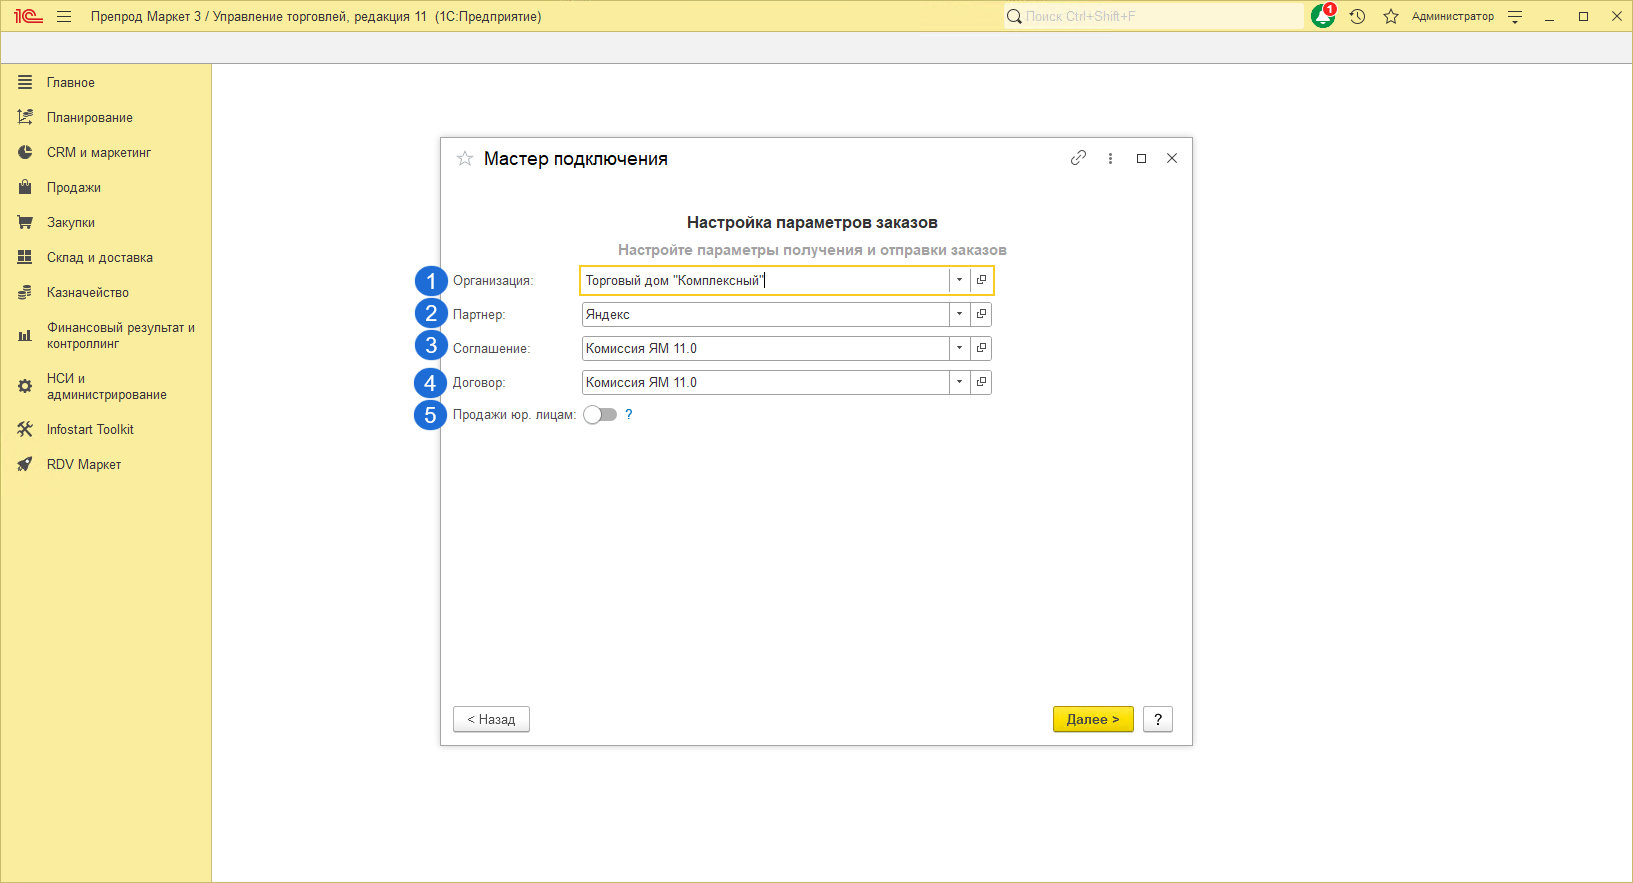Expand the Договор dropdown list
The height and width of the screenshot is (883, 1633).
[959, 382]
